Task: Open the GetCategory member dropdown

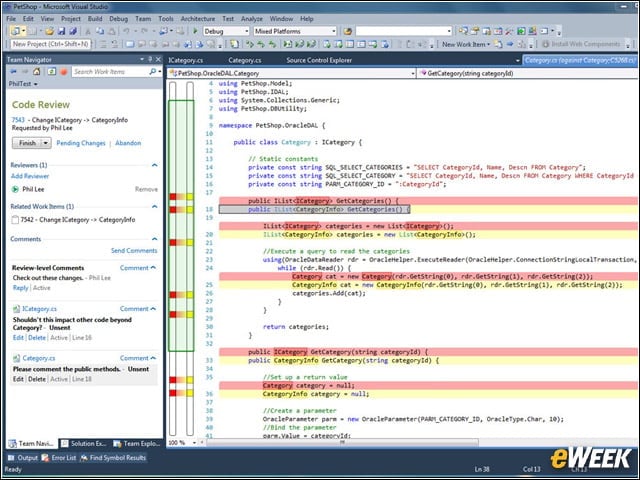Action: [531, 73]
